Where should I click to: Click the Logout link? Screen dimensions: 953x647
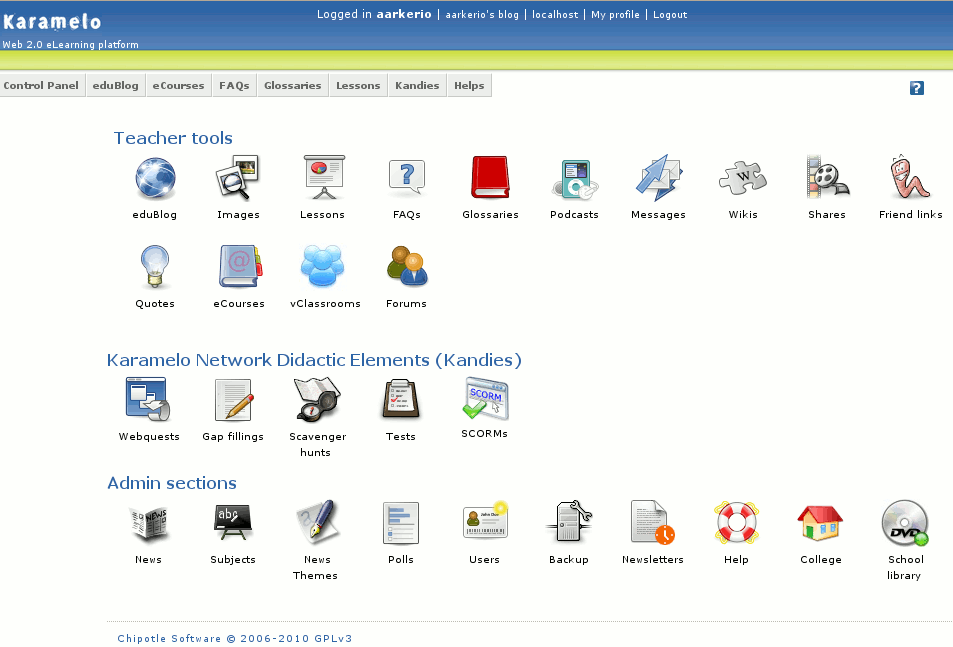coord(670,15)
